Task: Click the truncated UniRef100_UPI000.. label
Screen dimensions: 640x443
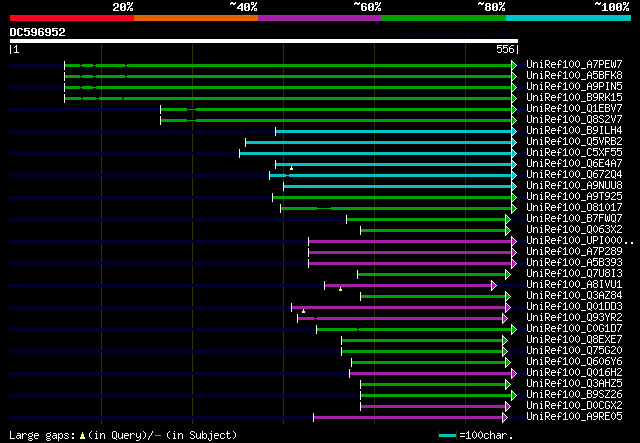Action: tap(580, 241)
